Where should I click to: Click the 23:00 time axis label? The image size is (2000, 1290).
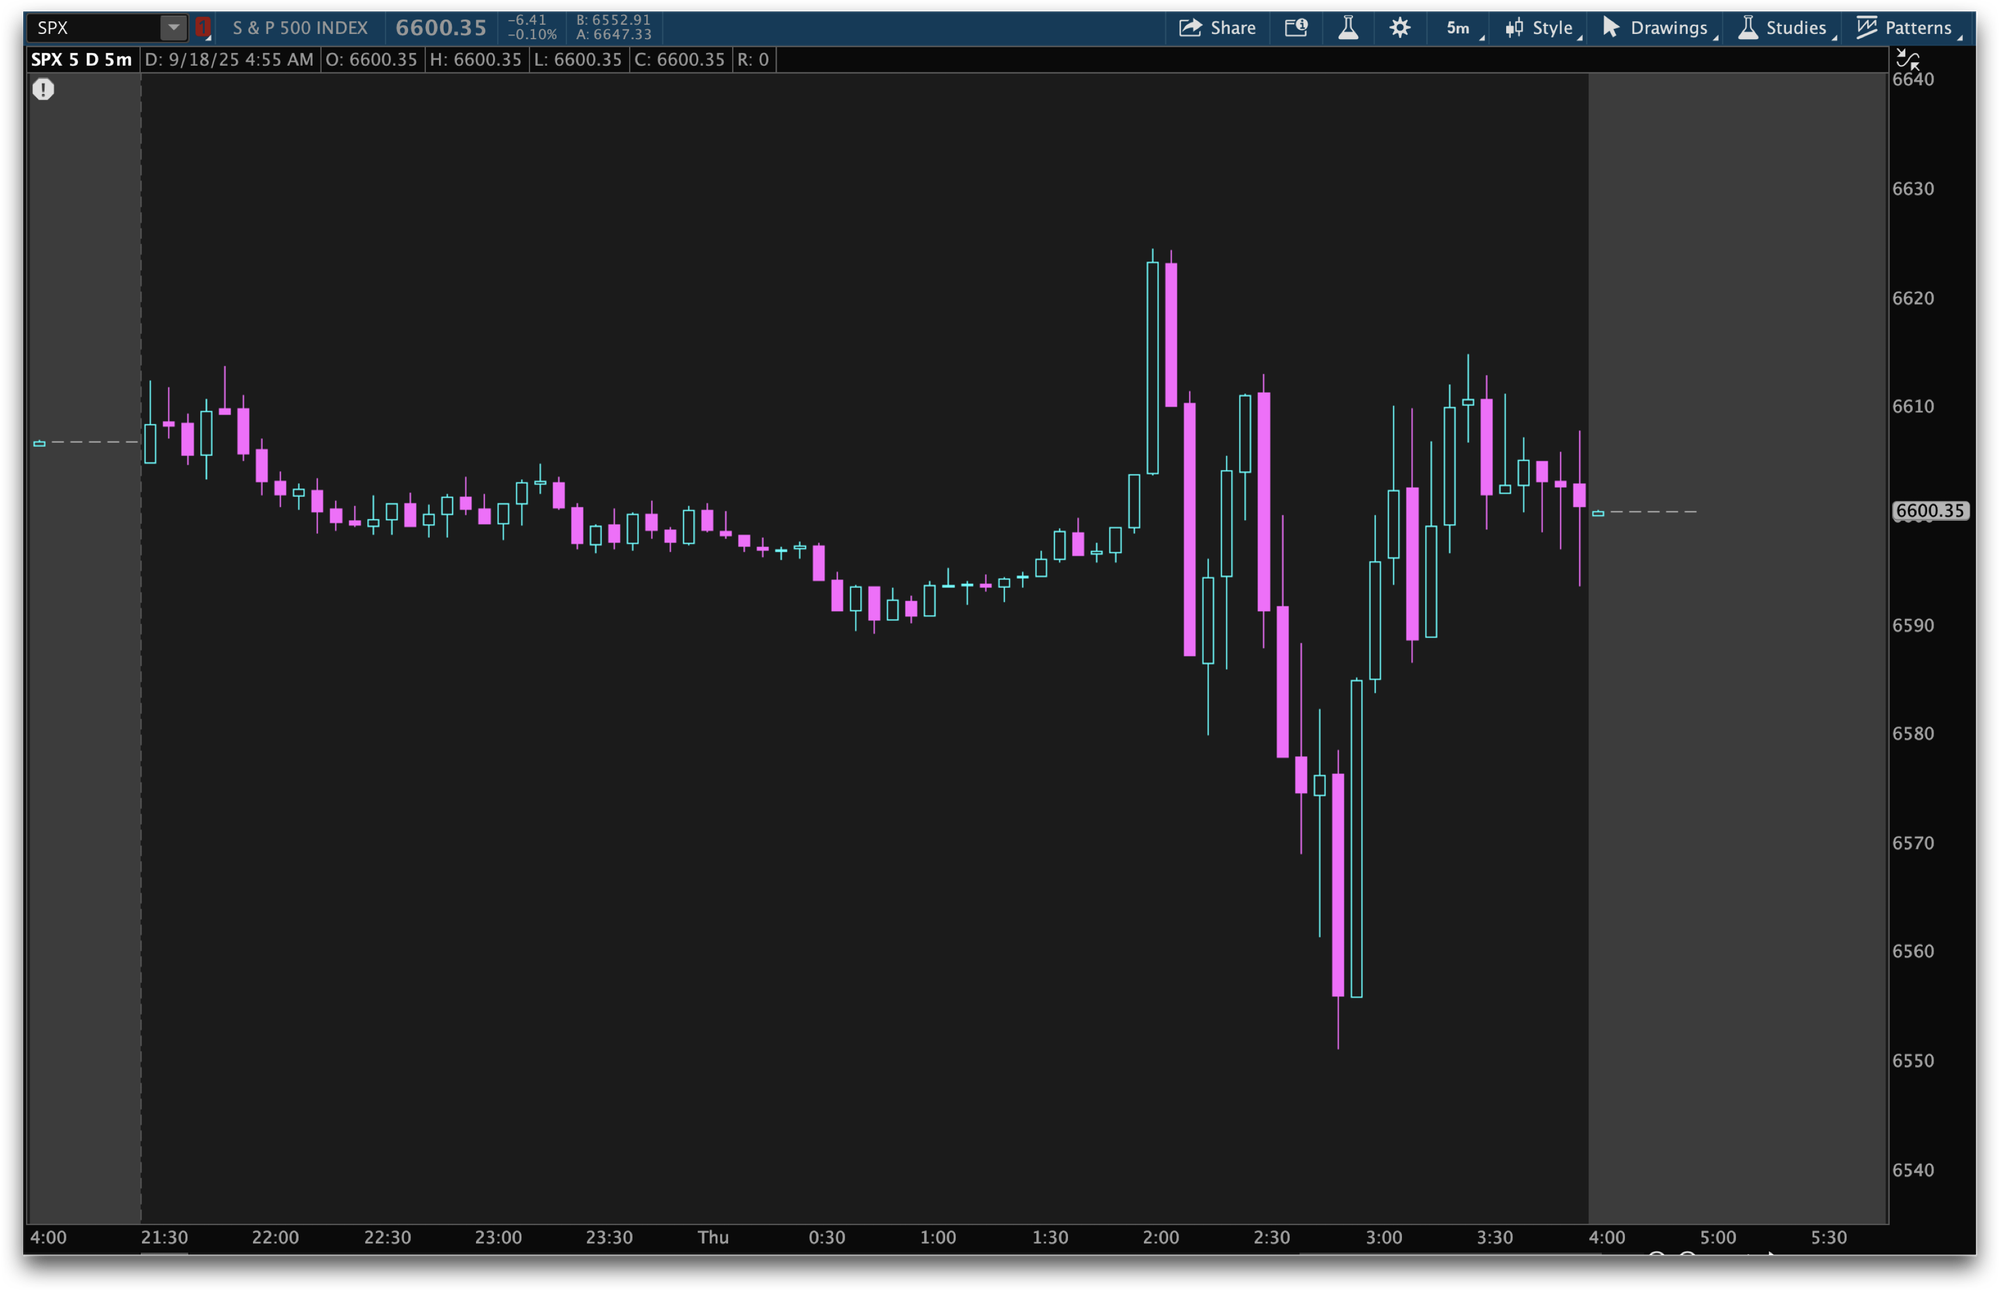coord(498,1237)
